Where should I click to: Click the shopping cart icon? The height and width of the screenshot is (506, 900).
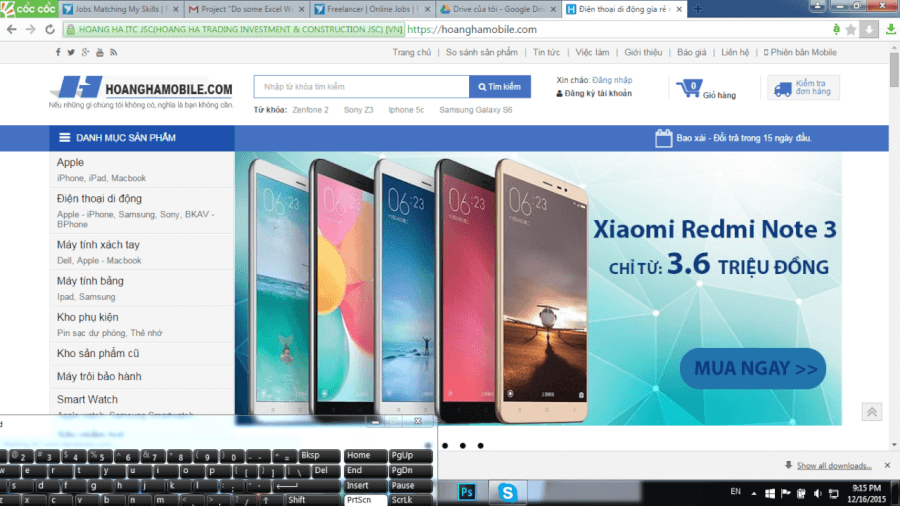[688, 88]
